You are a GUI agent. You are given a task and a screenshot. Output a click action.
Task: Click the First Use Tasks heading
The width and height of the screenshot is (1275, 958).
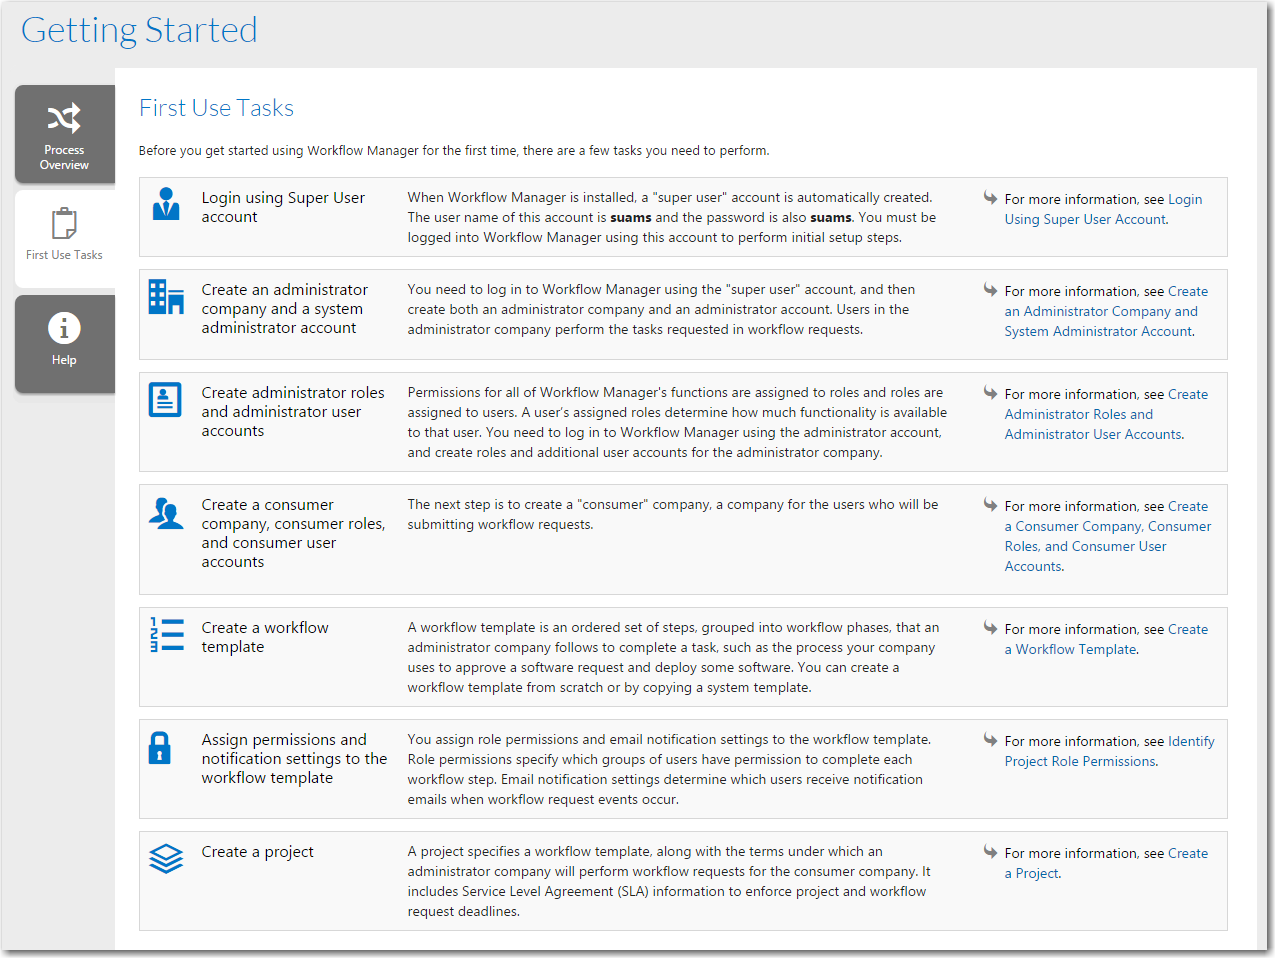pyautogui.click(x=216, y=108)
